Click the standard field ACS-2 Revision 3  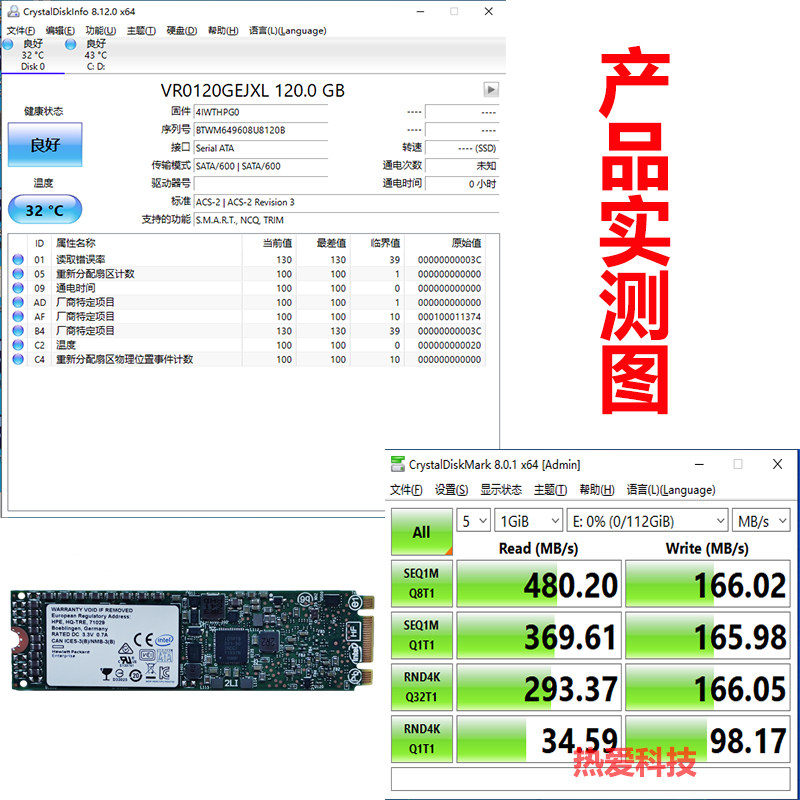tap(346, 202)
